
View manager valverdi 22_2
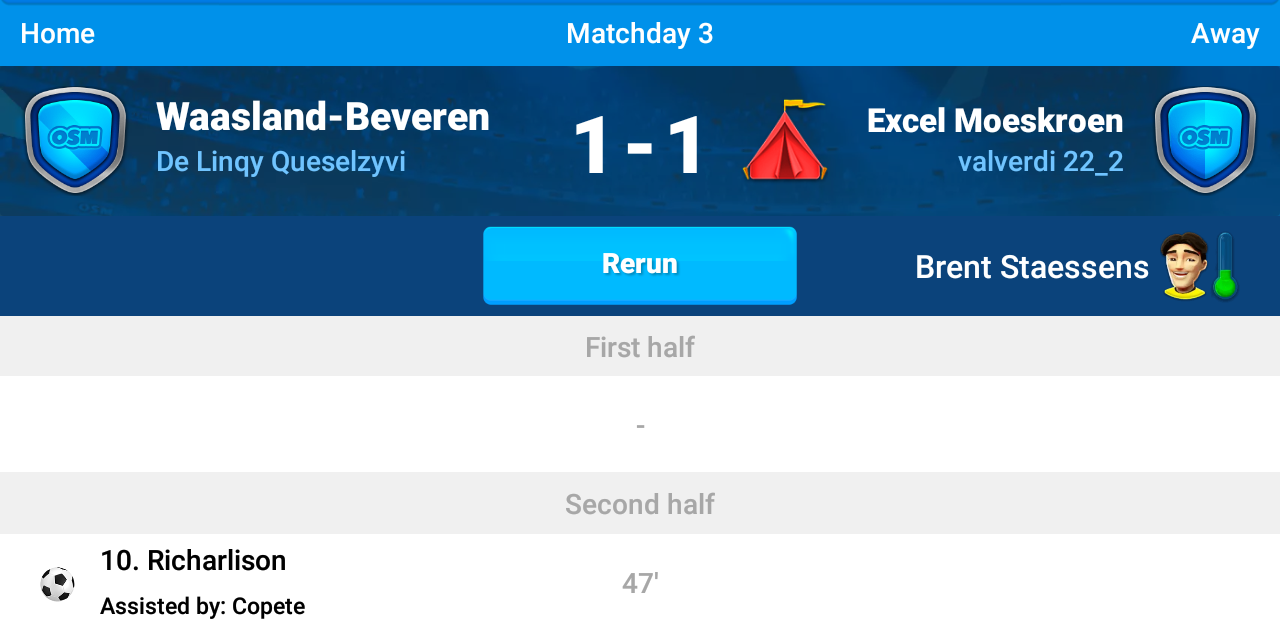point(1040,161)
